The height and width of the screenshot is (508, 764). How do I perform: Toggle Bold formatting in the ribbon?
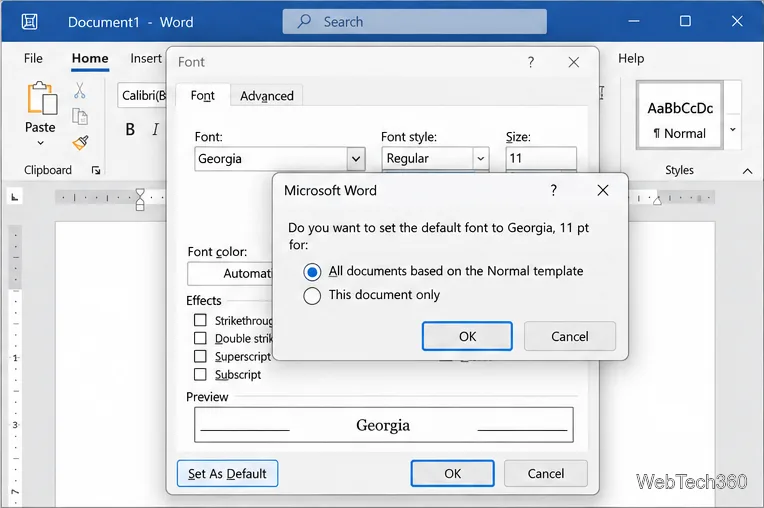130,130
